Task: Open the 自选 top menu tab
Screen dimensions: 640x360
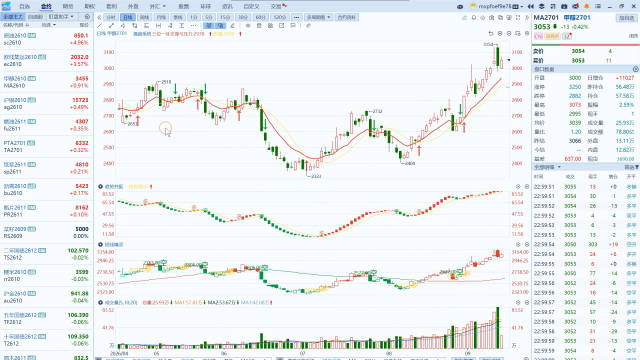Action: 24,7
